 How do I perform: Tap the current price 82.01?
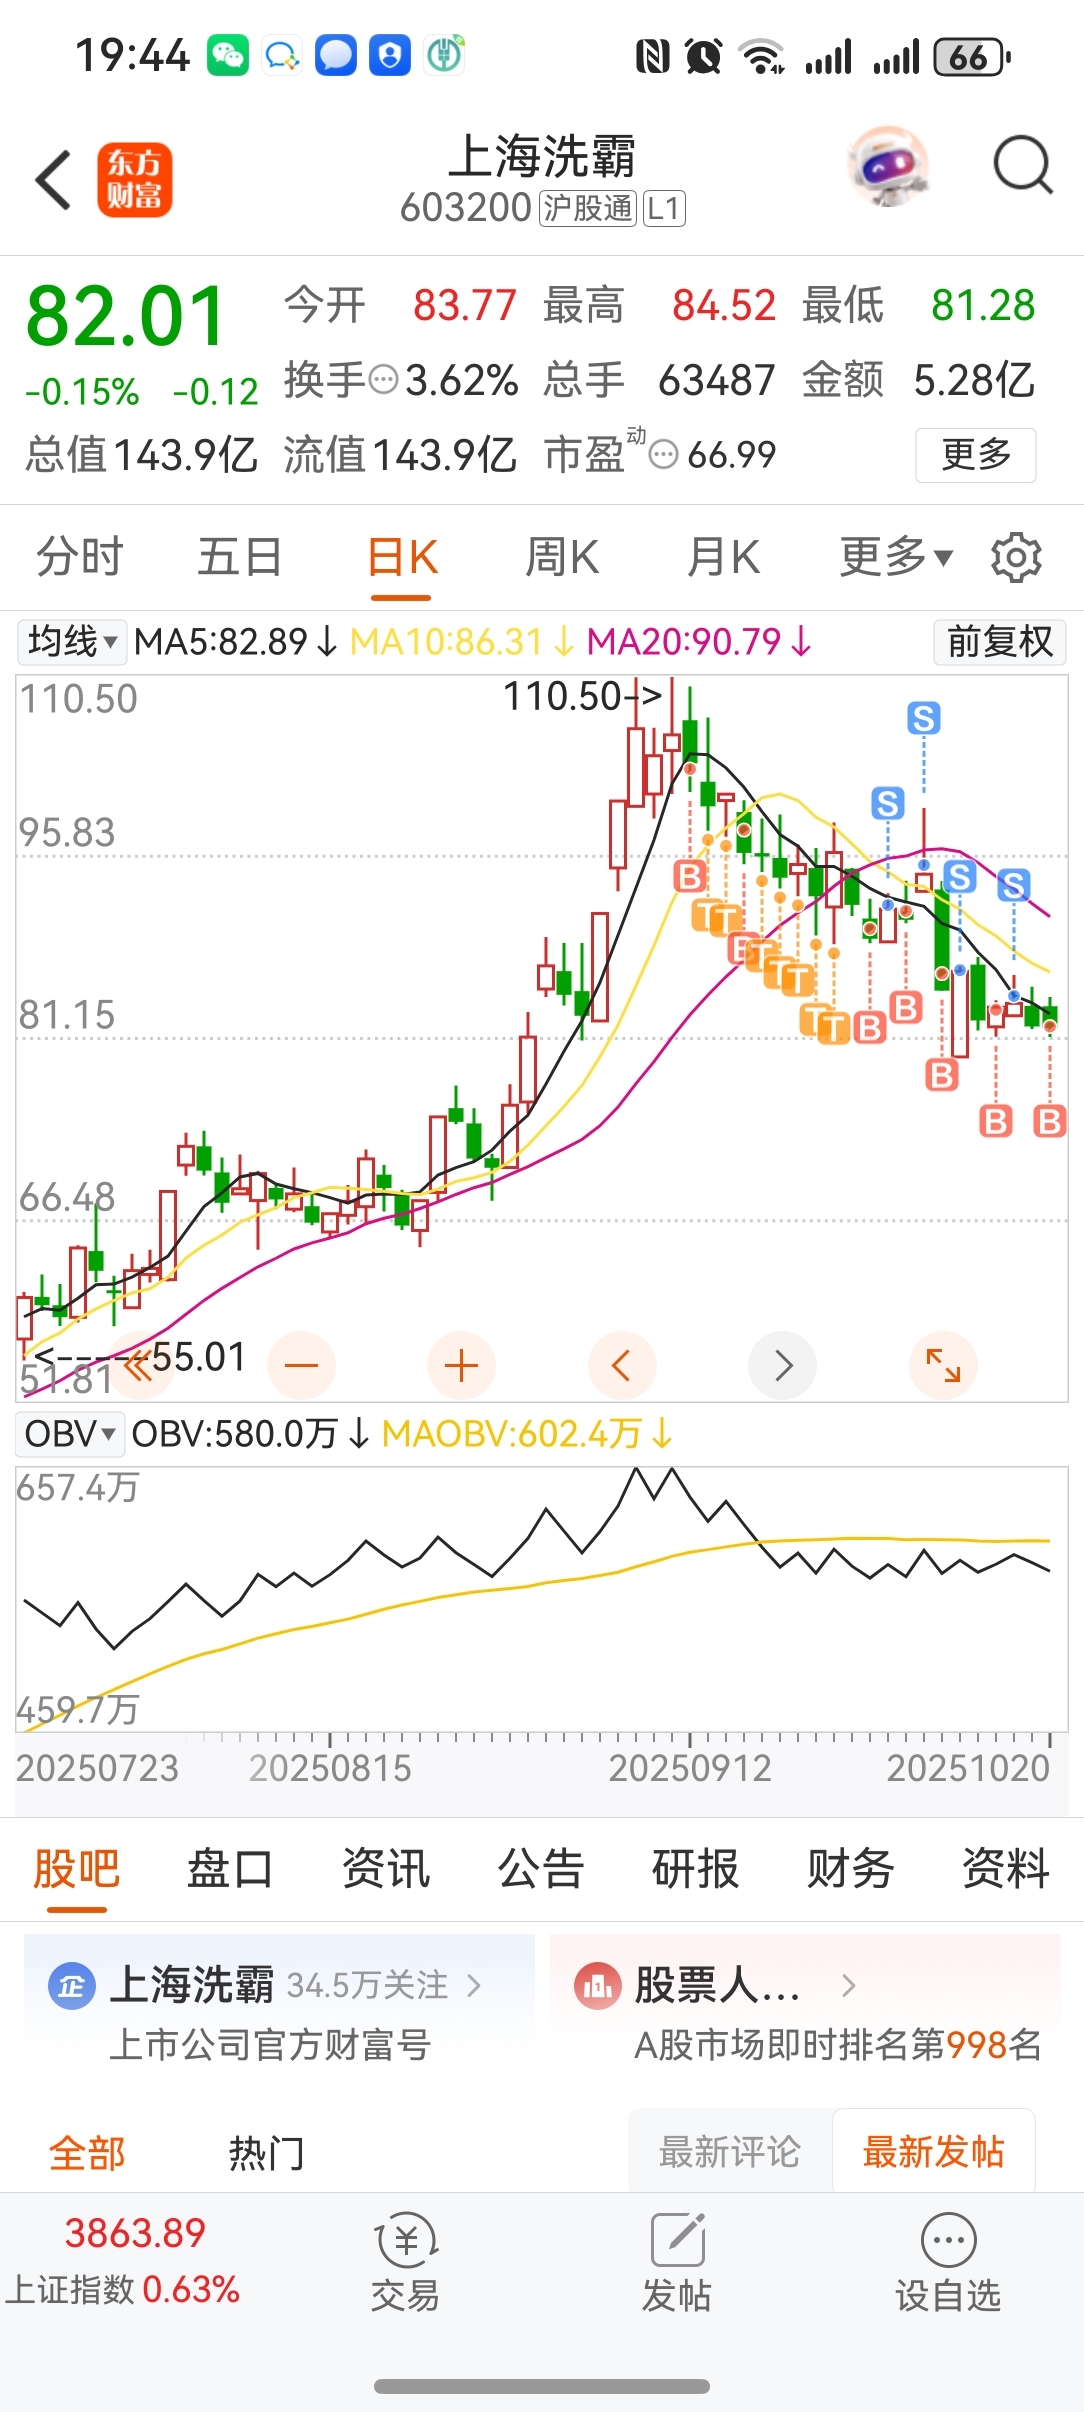pos(126,317)
